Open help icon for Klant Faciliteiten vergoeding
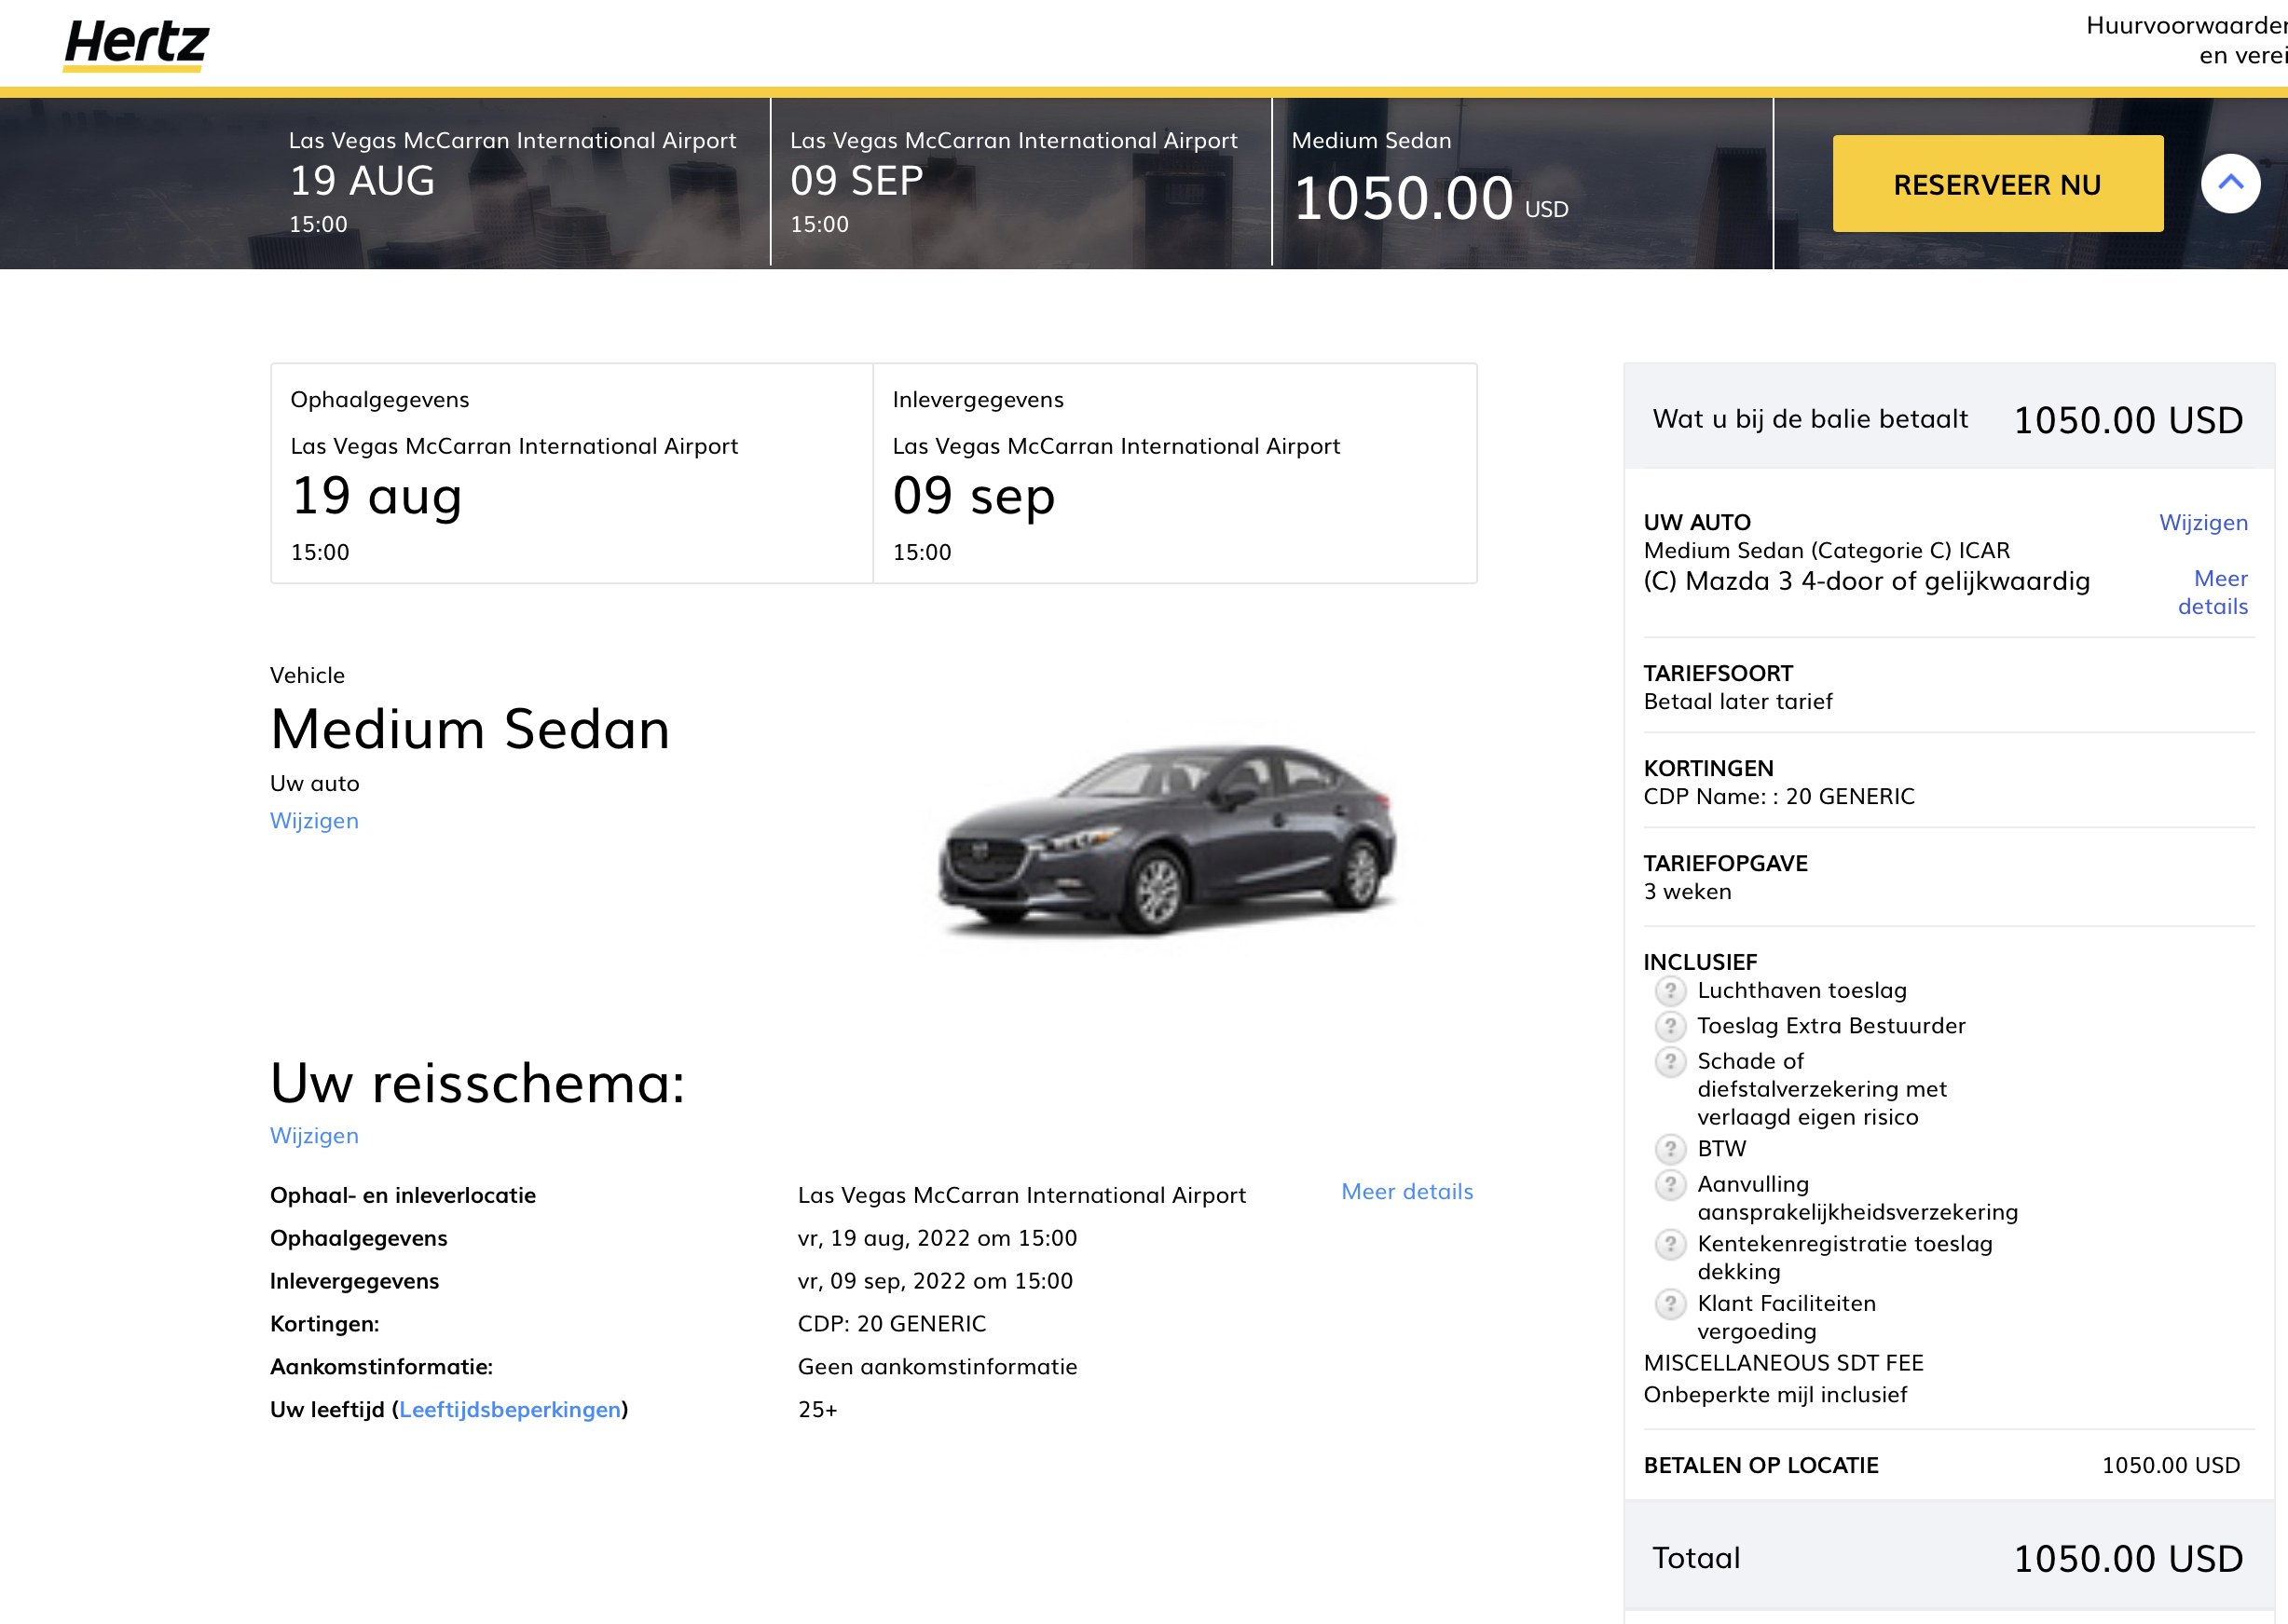 click(x=1669, y=1303)
